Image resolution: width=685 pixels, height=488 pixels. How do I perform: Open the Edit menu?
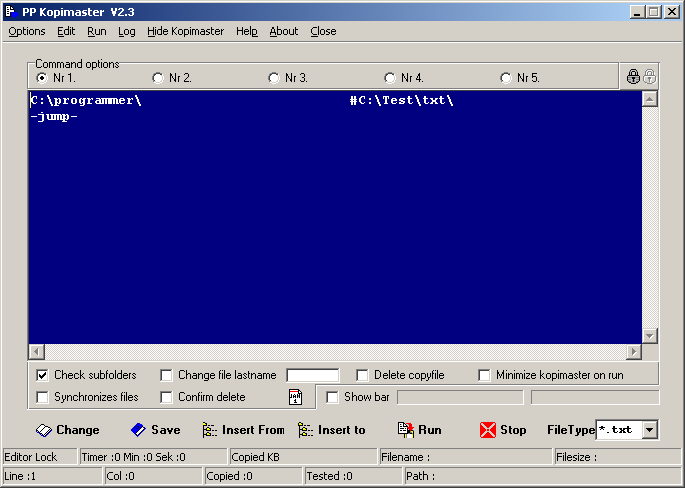[x=66, y=31]
